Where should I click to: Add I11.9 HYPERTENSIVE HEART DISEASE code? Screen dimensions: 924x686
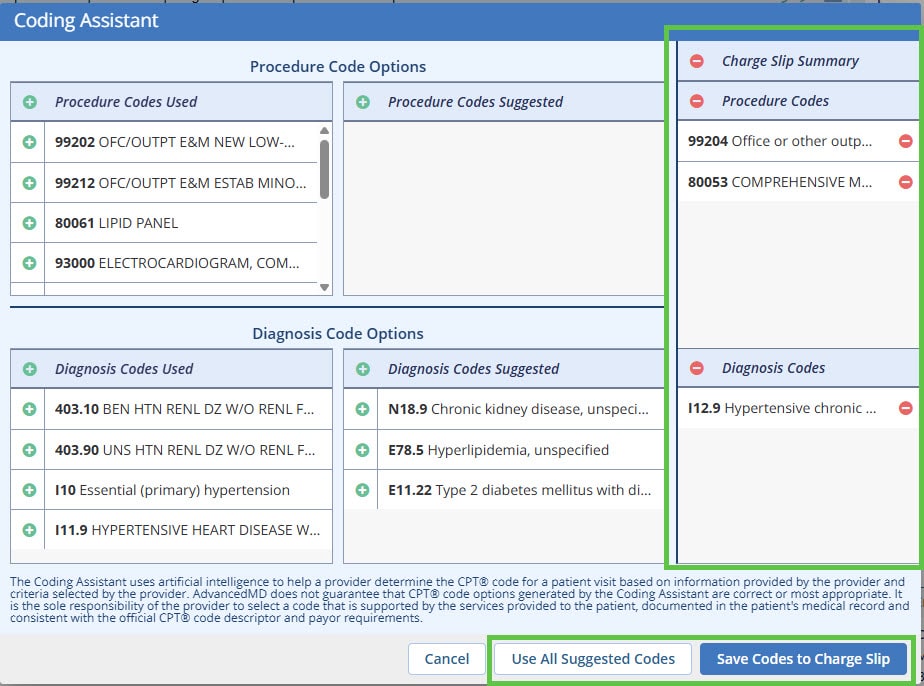[x=29, y=530]
